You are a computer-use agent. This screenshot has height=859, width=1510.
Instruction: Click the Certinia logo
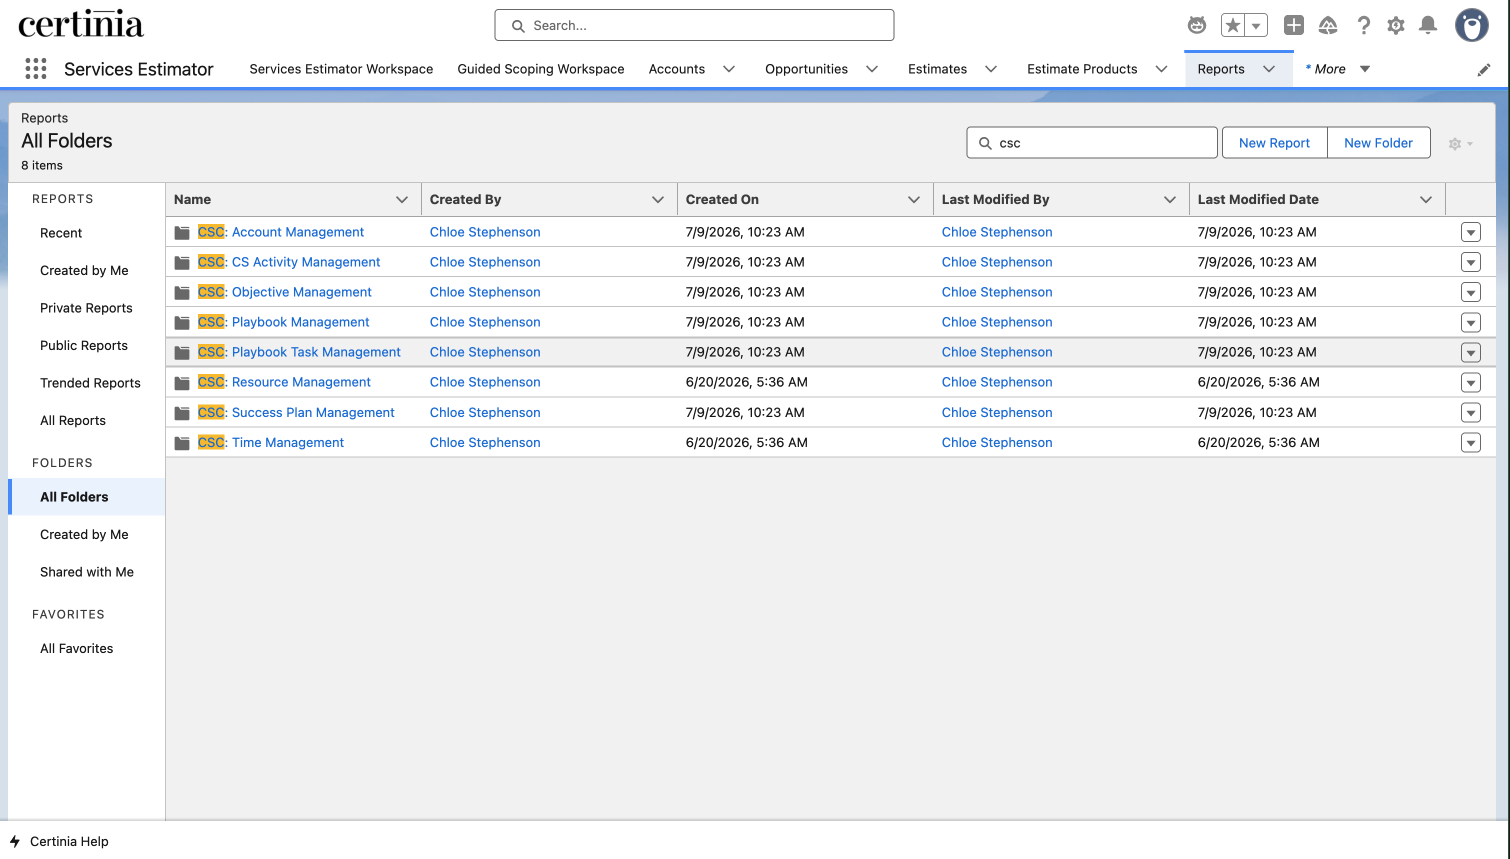(81, 24)
